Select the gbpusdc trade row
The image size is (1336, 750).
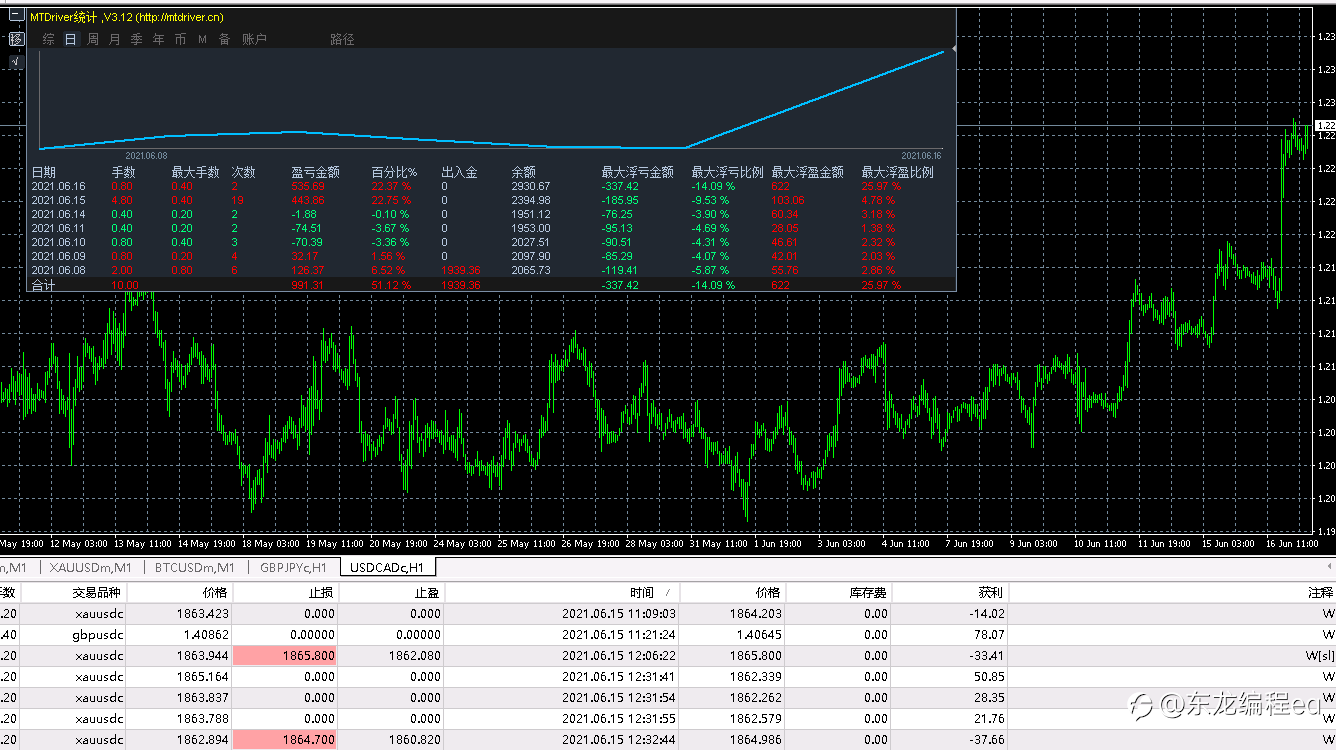(x=668, y=634)
